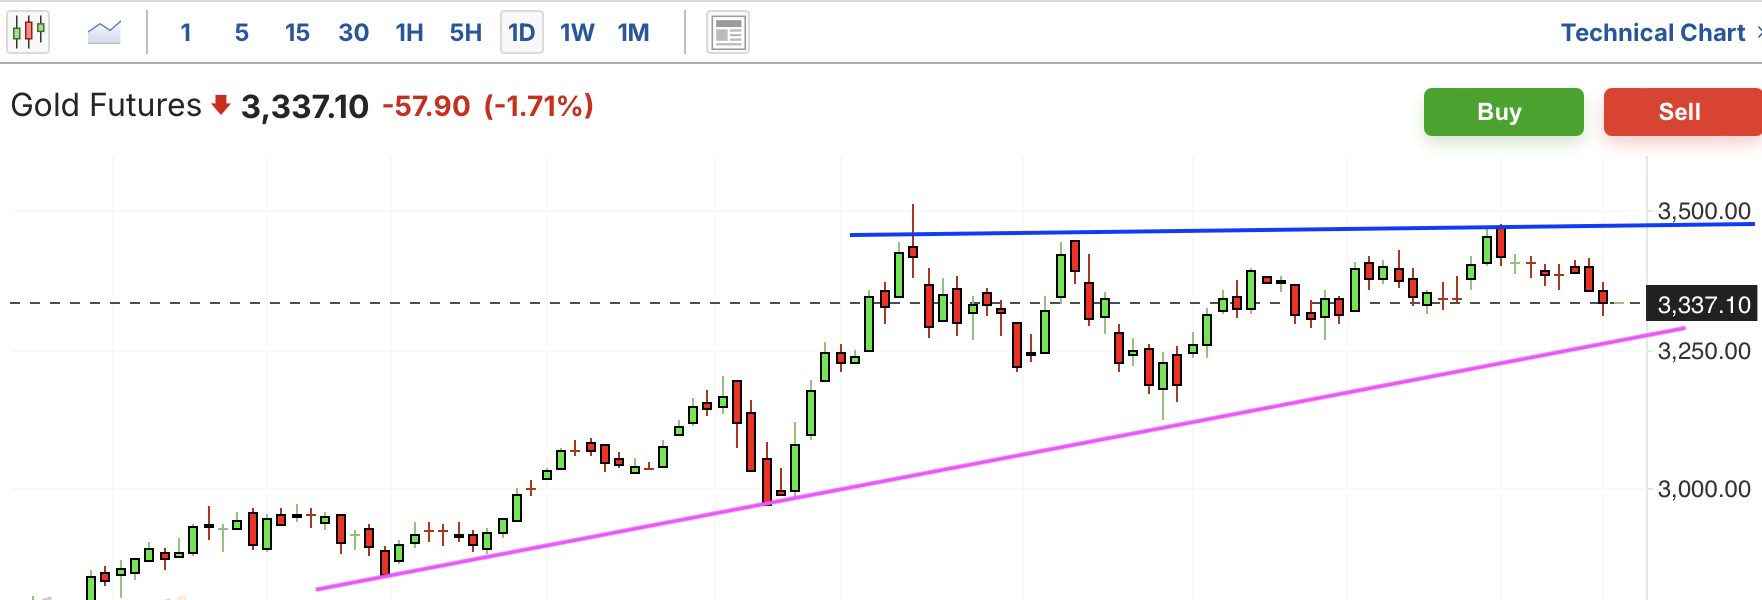Select the 1 minute timeframe
The image size is (1762, 600).
[x=186, y=33]
